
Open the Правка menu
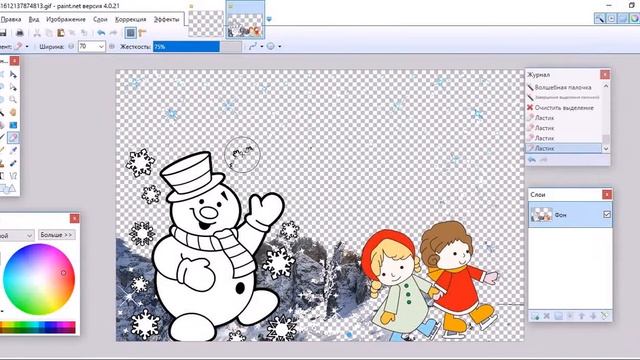[x=11, y=19]
